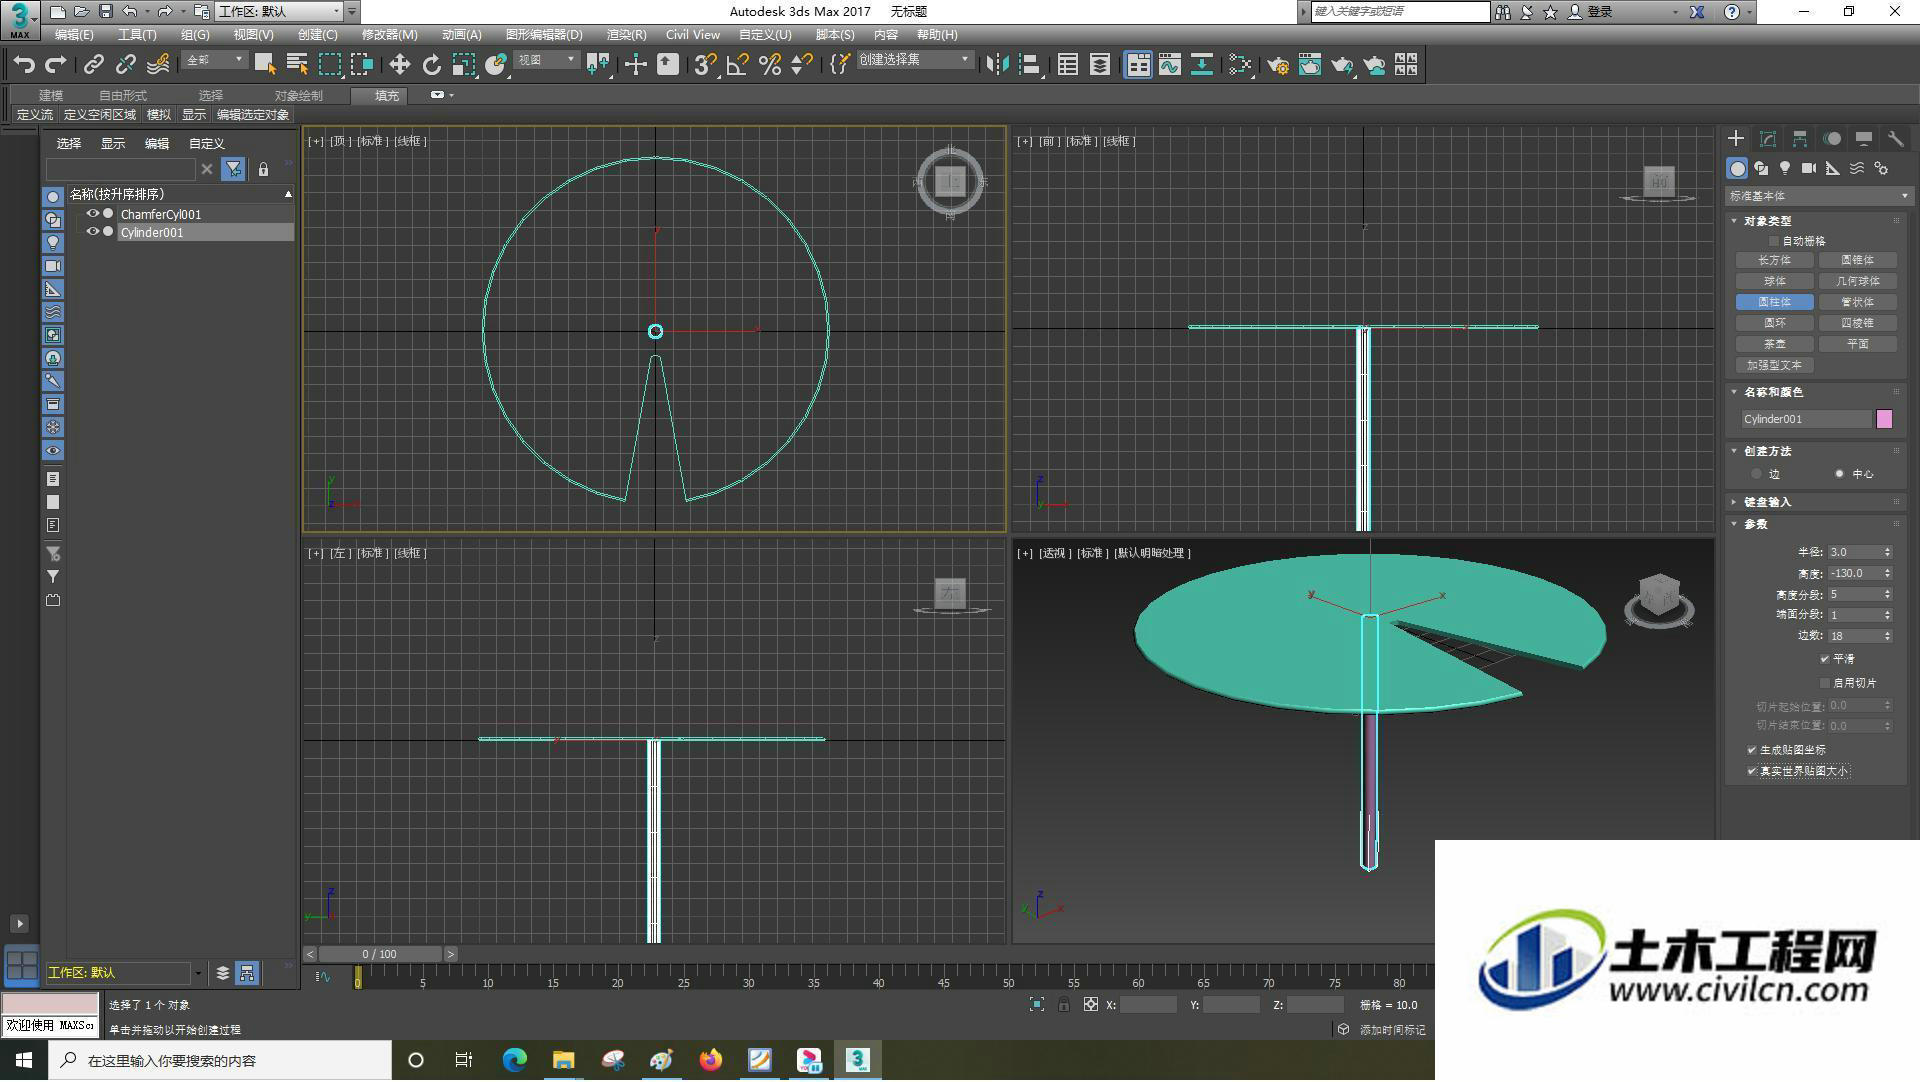The width and height of the screenshot is (1920, 1082).
Task: Toggle the 3D Snaps button
Action: coord(704,65)
